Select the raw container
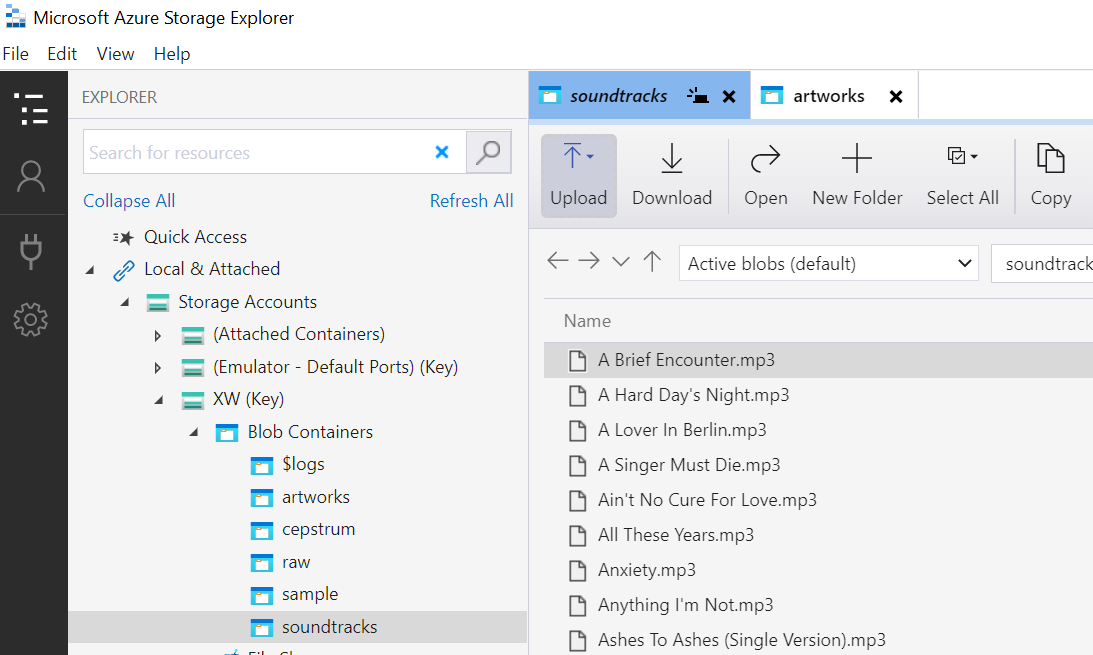This screenshot has height=655, width=1093. (296, 562)
